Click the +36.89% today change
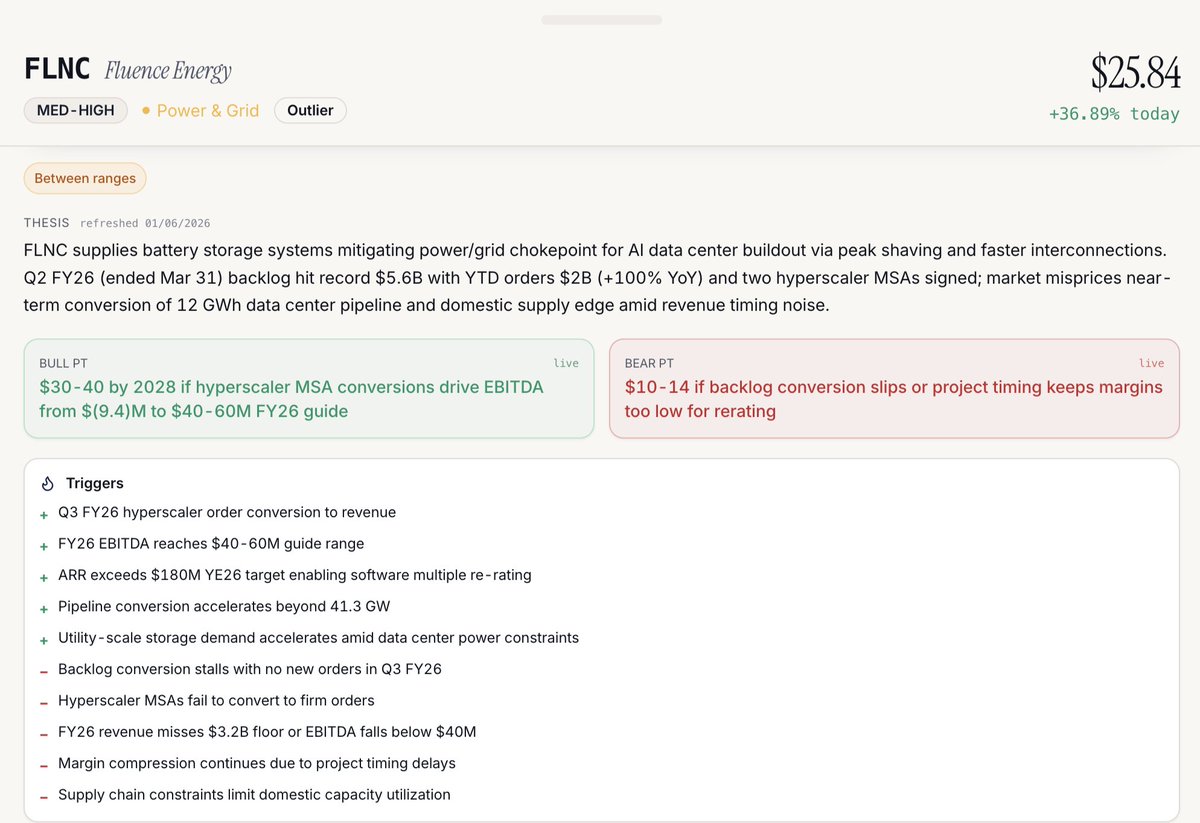Viewport: 1200px width, 823px height. tap(1114, 114)
